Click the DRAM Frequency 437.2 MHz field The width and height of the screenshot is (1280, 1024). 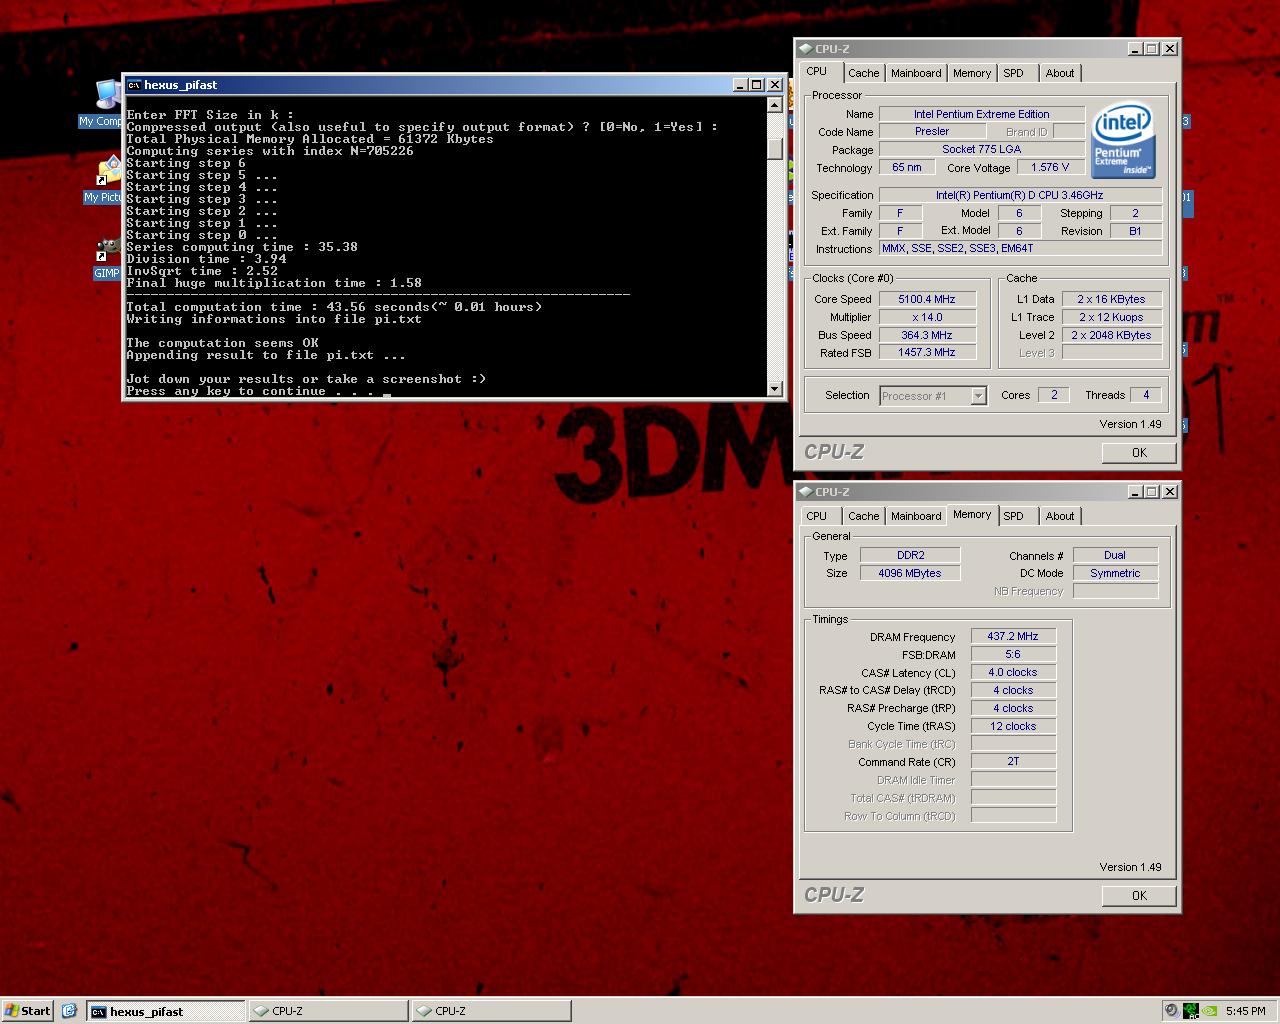point(1013,636)
